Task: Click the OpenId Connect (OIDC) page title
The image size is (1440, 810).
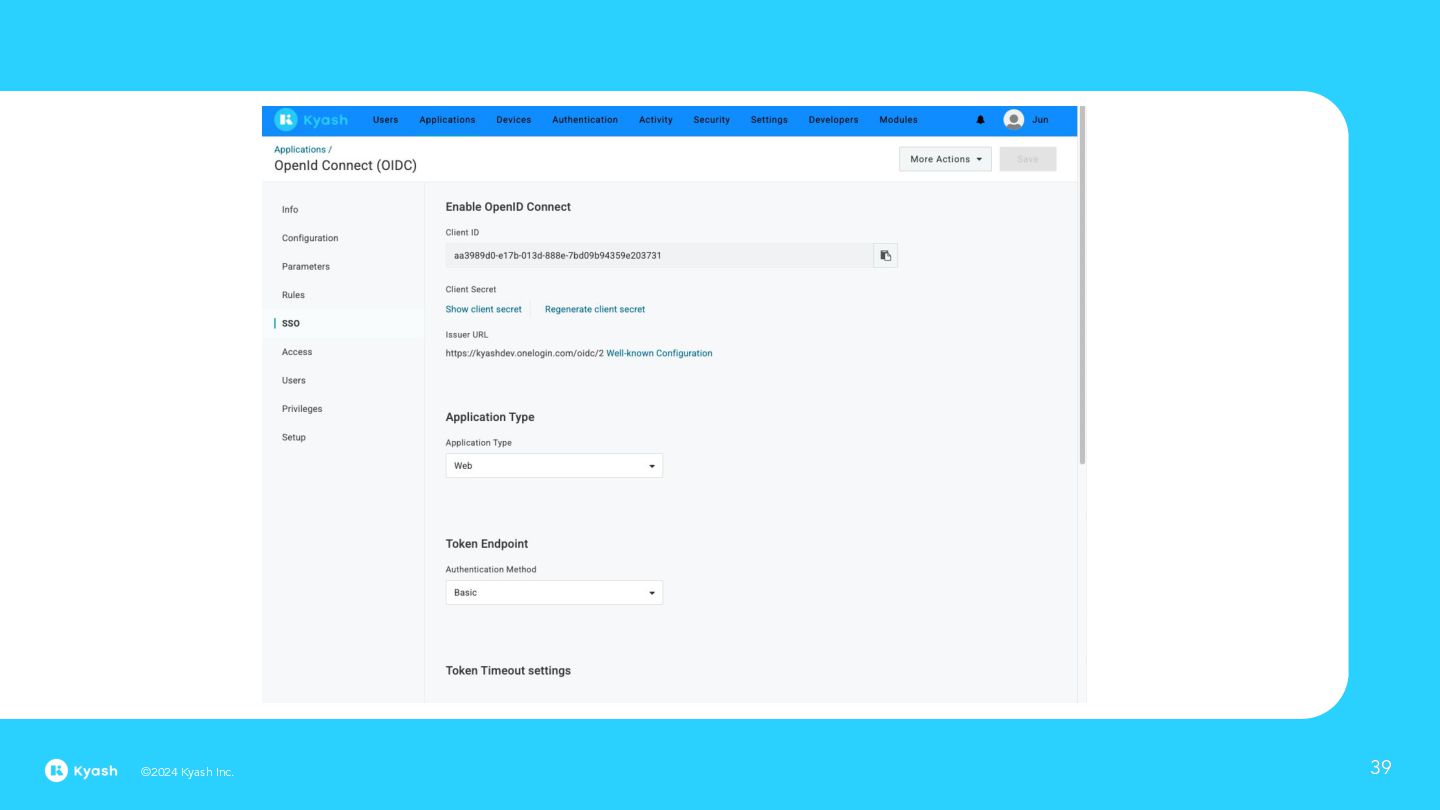Action: (x=345, y=166)
